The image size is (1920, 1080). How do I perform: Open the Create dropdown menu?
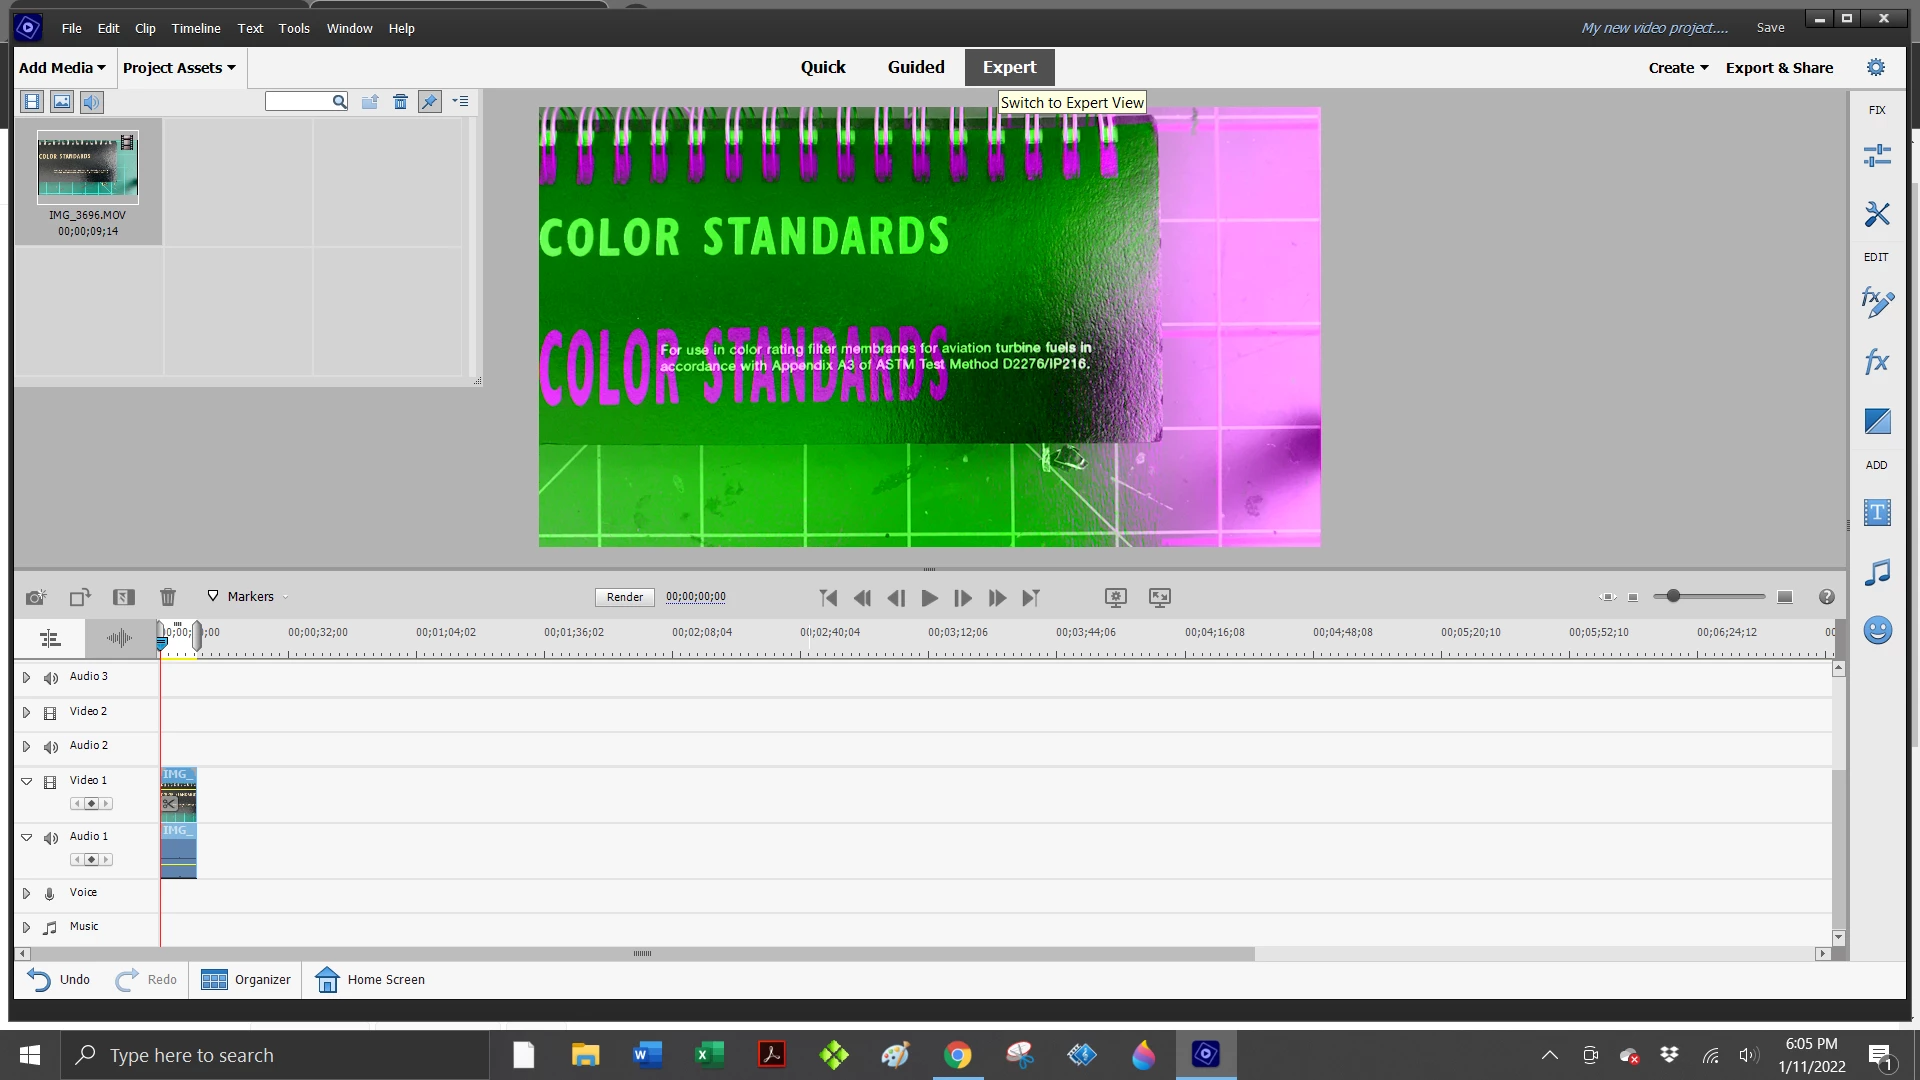tap(1678, 68)
